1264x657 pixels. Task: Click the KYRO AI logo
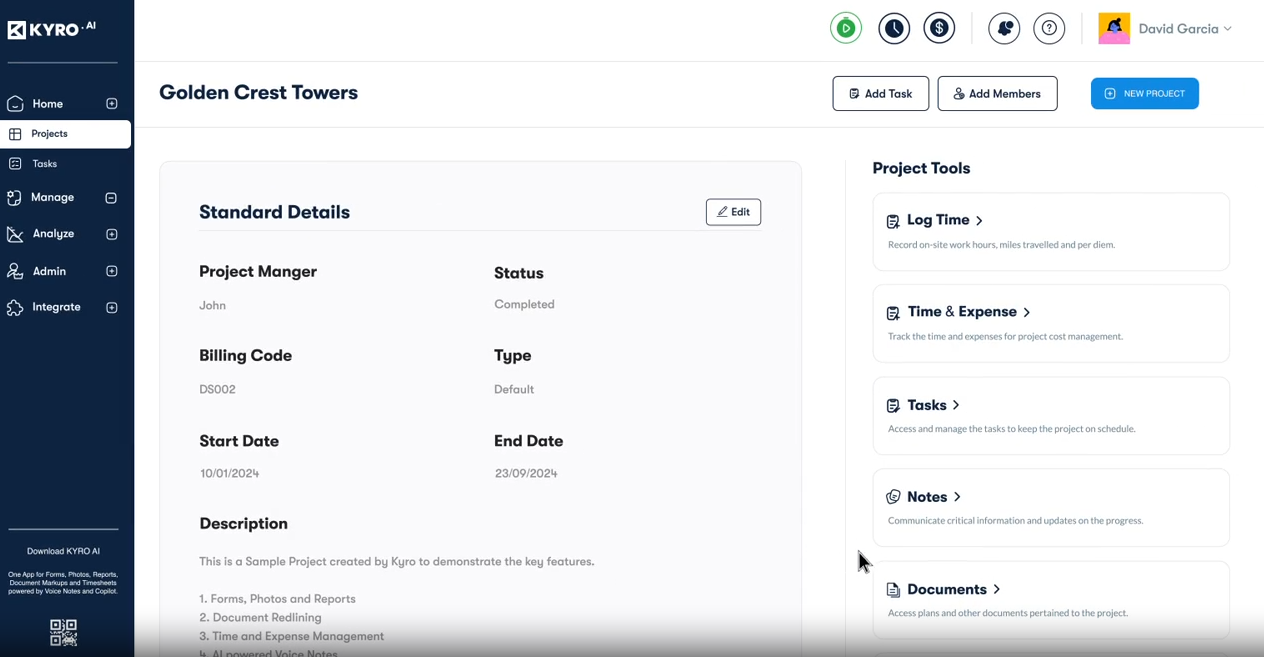point(52,29)
